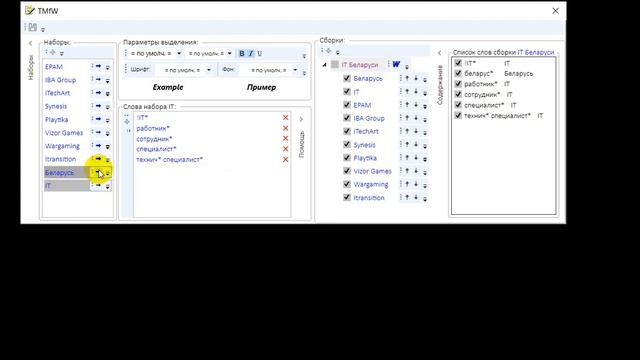The height and width of the screenshot is (360, 640).
Task: Move EPAM up in the assembly list
Action: click(x=407, y=105)
